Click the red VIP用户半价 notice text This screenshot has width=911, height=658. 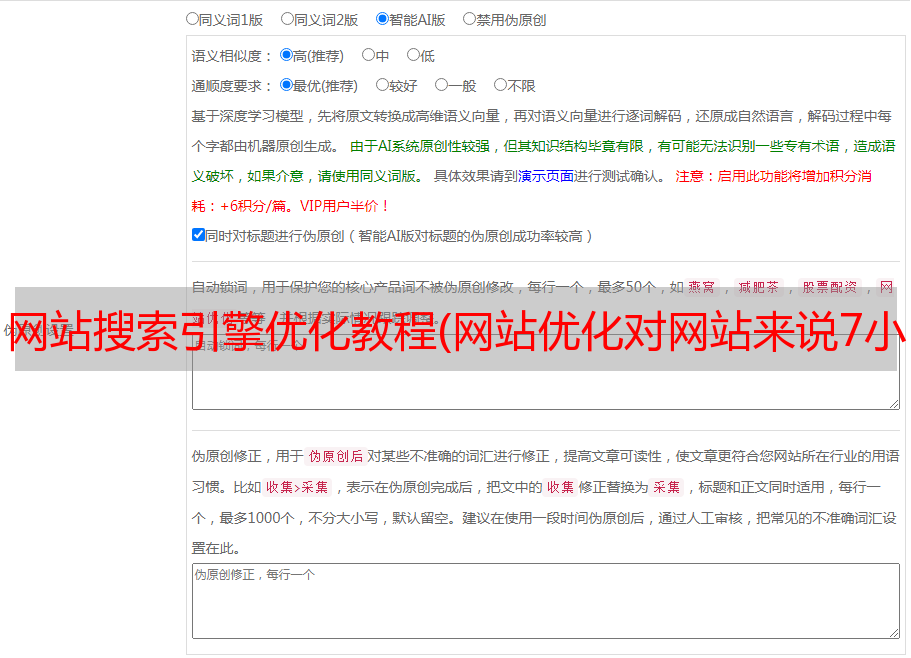(x=344, y=206)
